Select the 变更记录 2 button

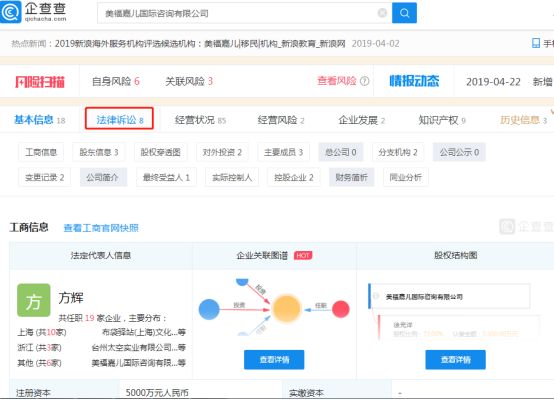coord(45,177)
